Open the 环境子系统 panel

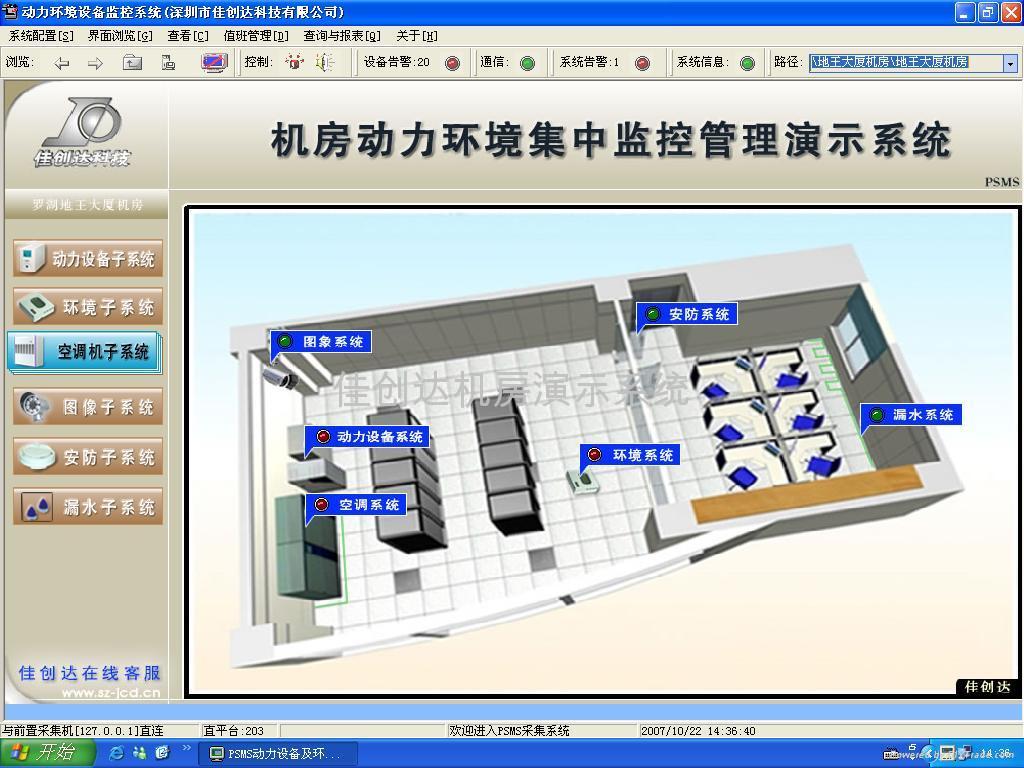(87, 307)
